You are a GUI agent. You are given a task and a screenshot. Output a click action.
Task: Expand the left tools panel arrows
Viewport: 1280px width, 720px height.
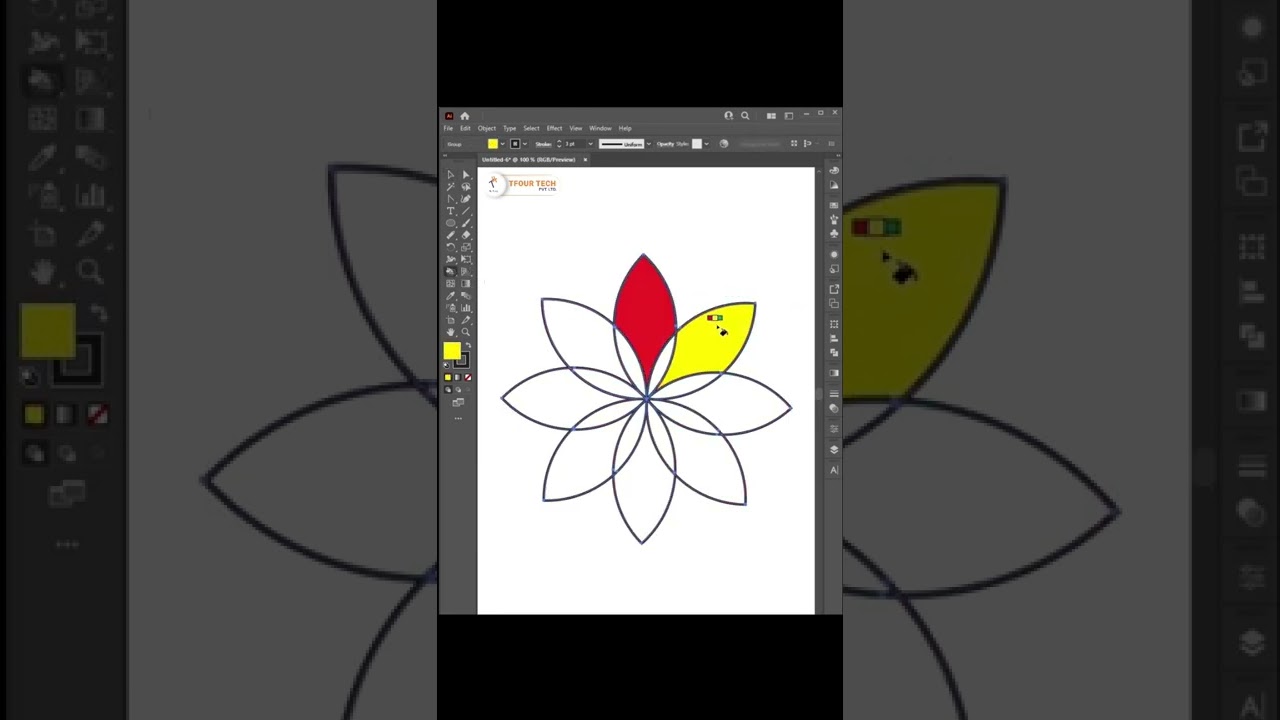pyautogui.click(x=445, y=155)
